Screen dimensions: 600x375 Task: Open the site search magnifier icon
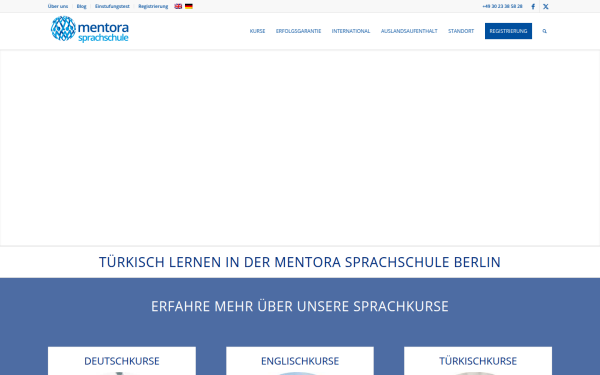(545, 31)
